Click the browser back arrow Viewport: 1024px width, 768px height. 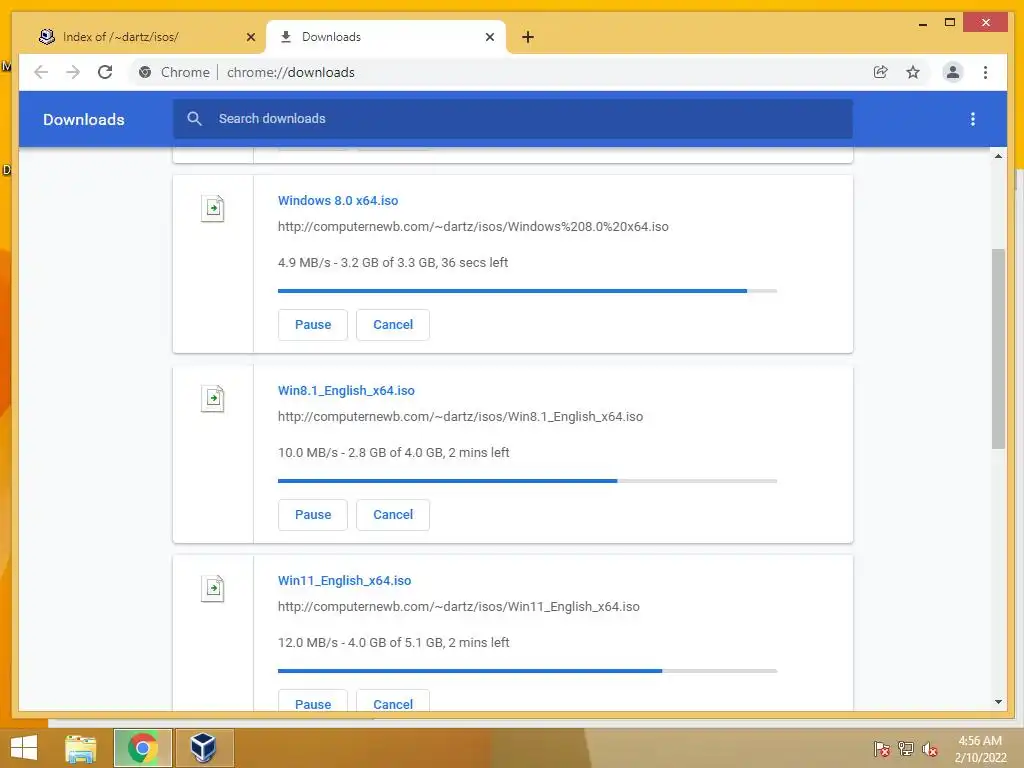(x=41, y=72)
